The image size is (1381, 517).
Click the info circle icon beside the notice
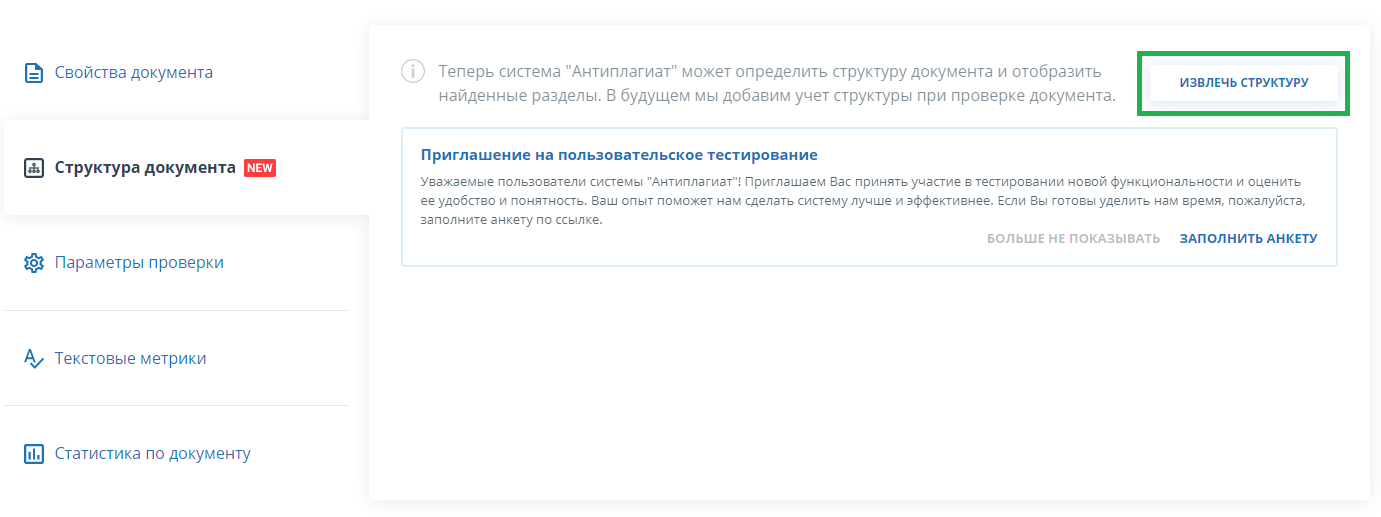tap(412, 72)
